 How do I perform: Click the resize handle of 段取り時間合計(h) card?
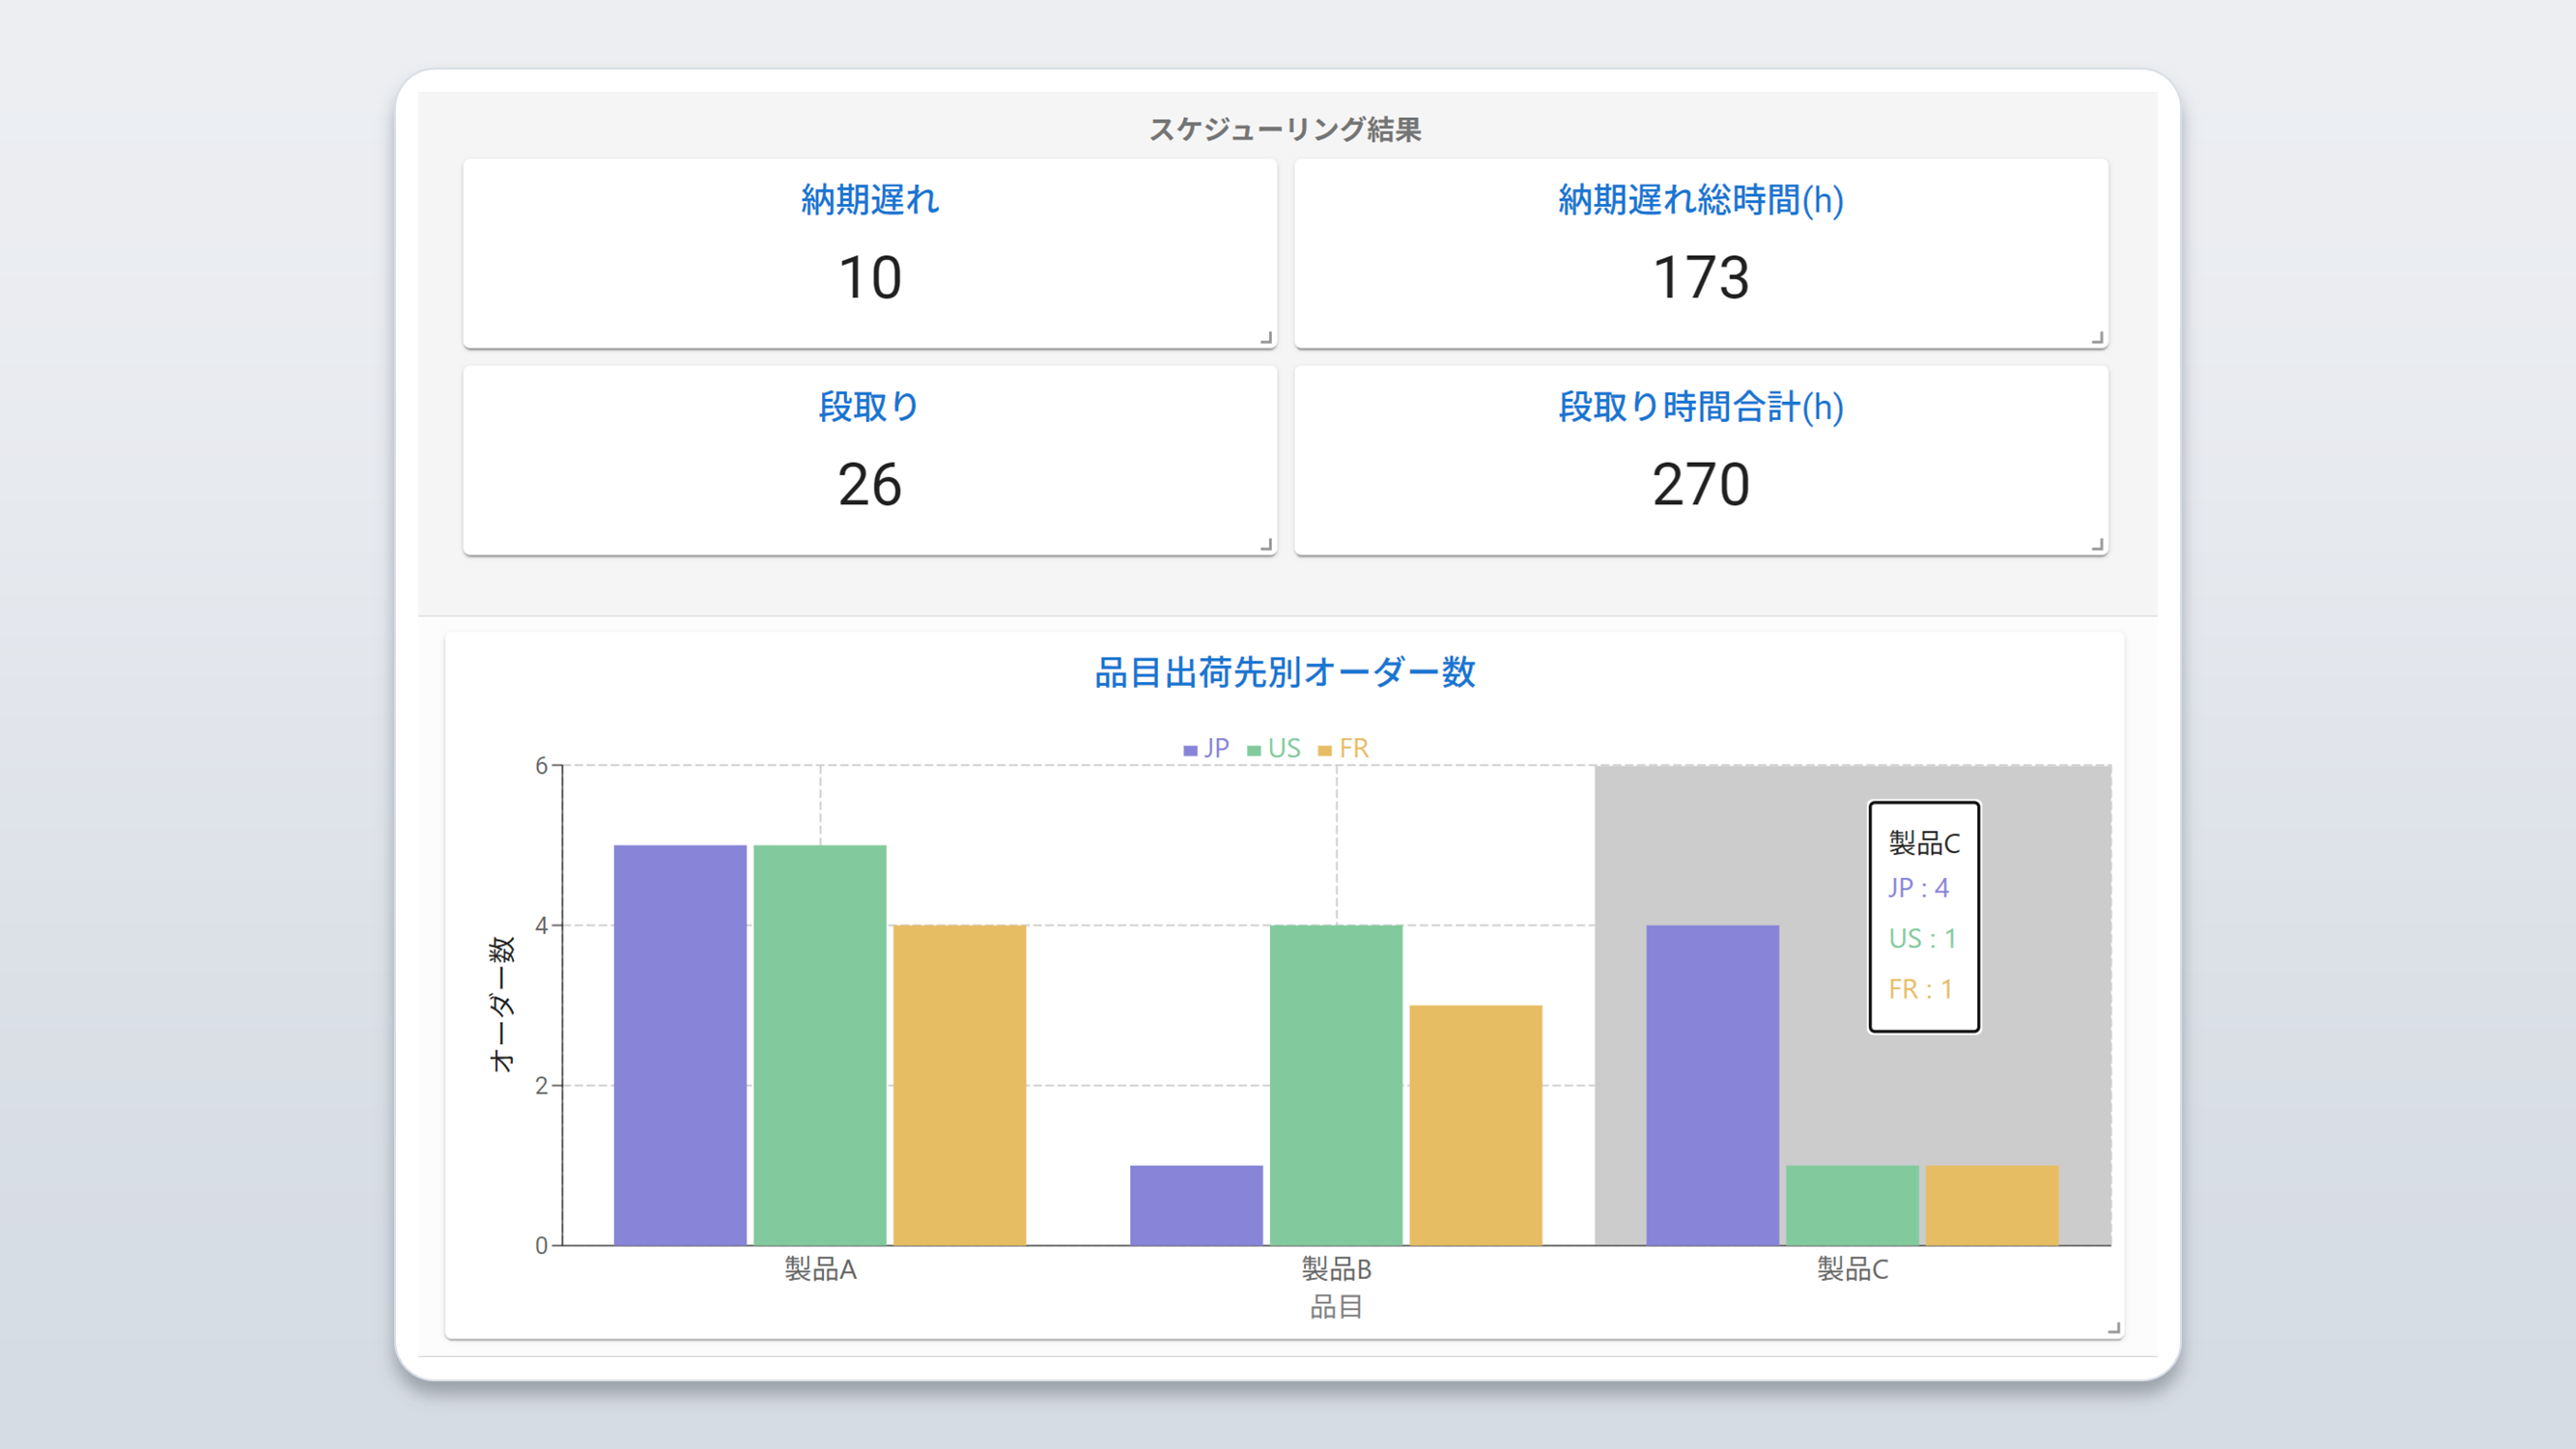pos(2097,545)
